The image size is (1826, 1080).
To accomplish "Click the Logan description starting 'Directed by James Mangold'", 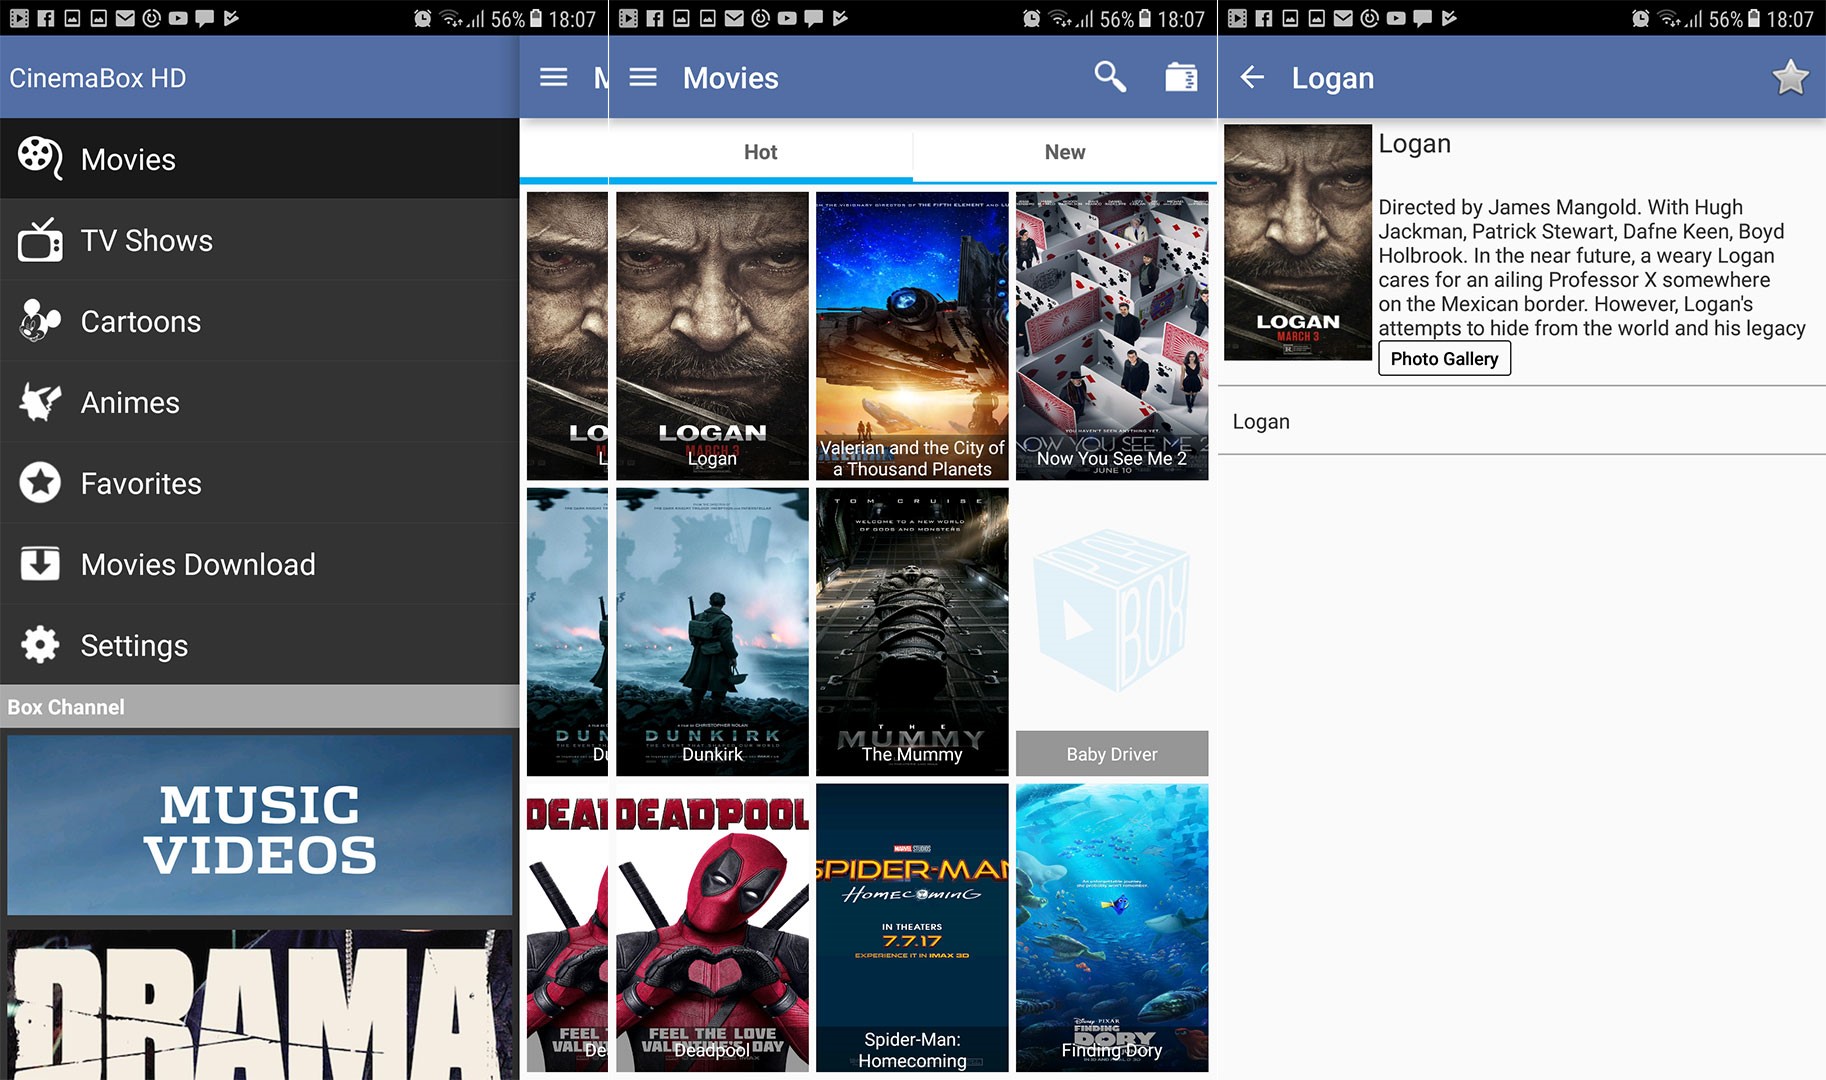I will (1592, 267).
